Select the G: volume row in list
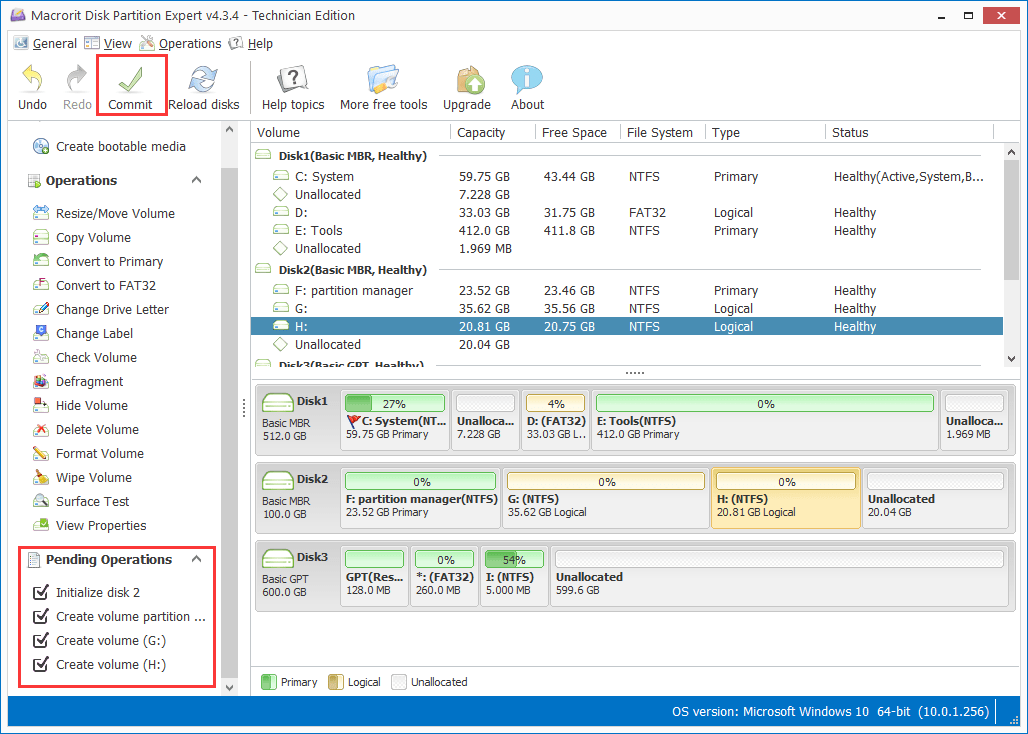This screenshot has width=1028, height=734. coord(627,309)
